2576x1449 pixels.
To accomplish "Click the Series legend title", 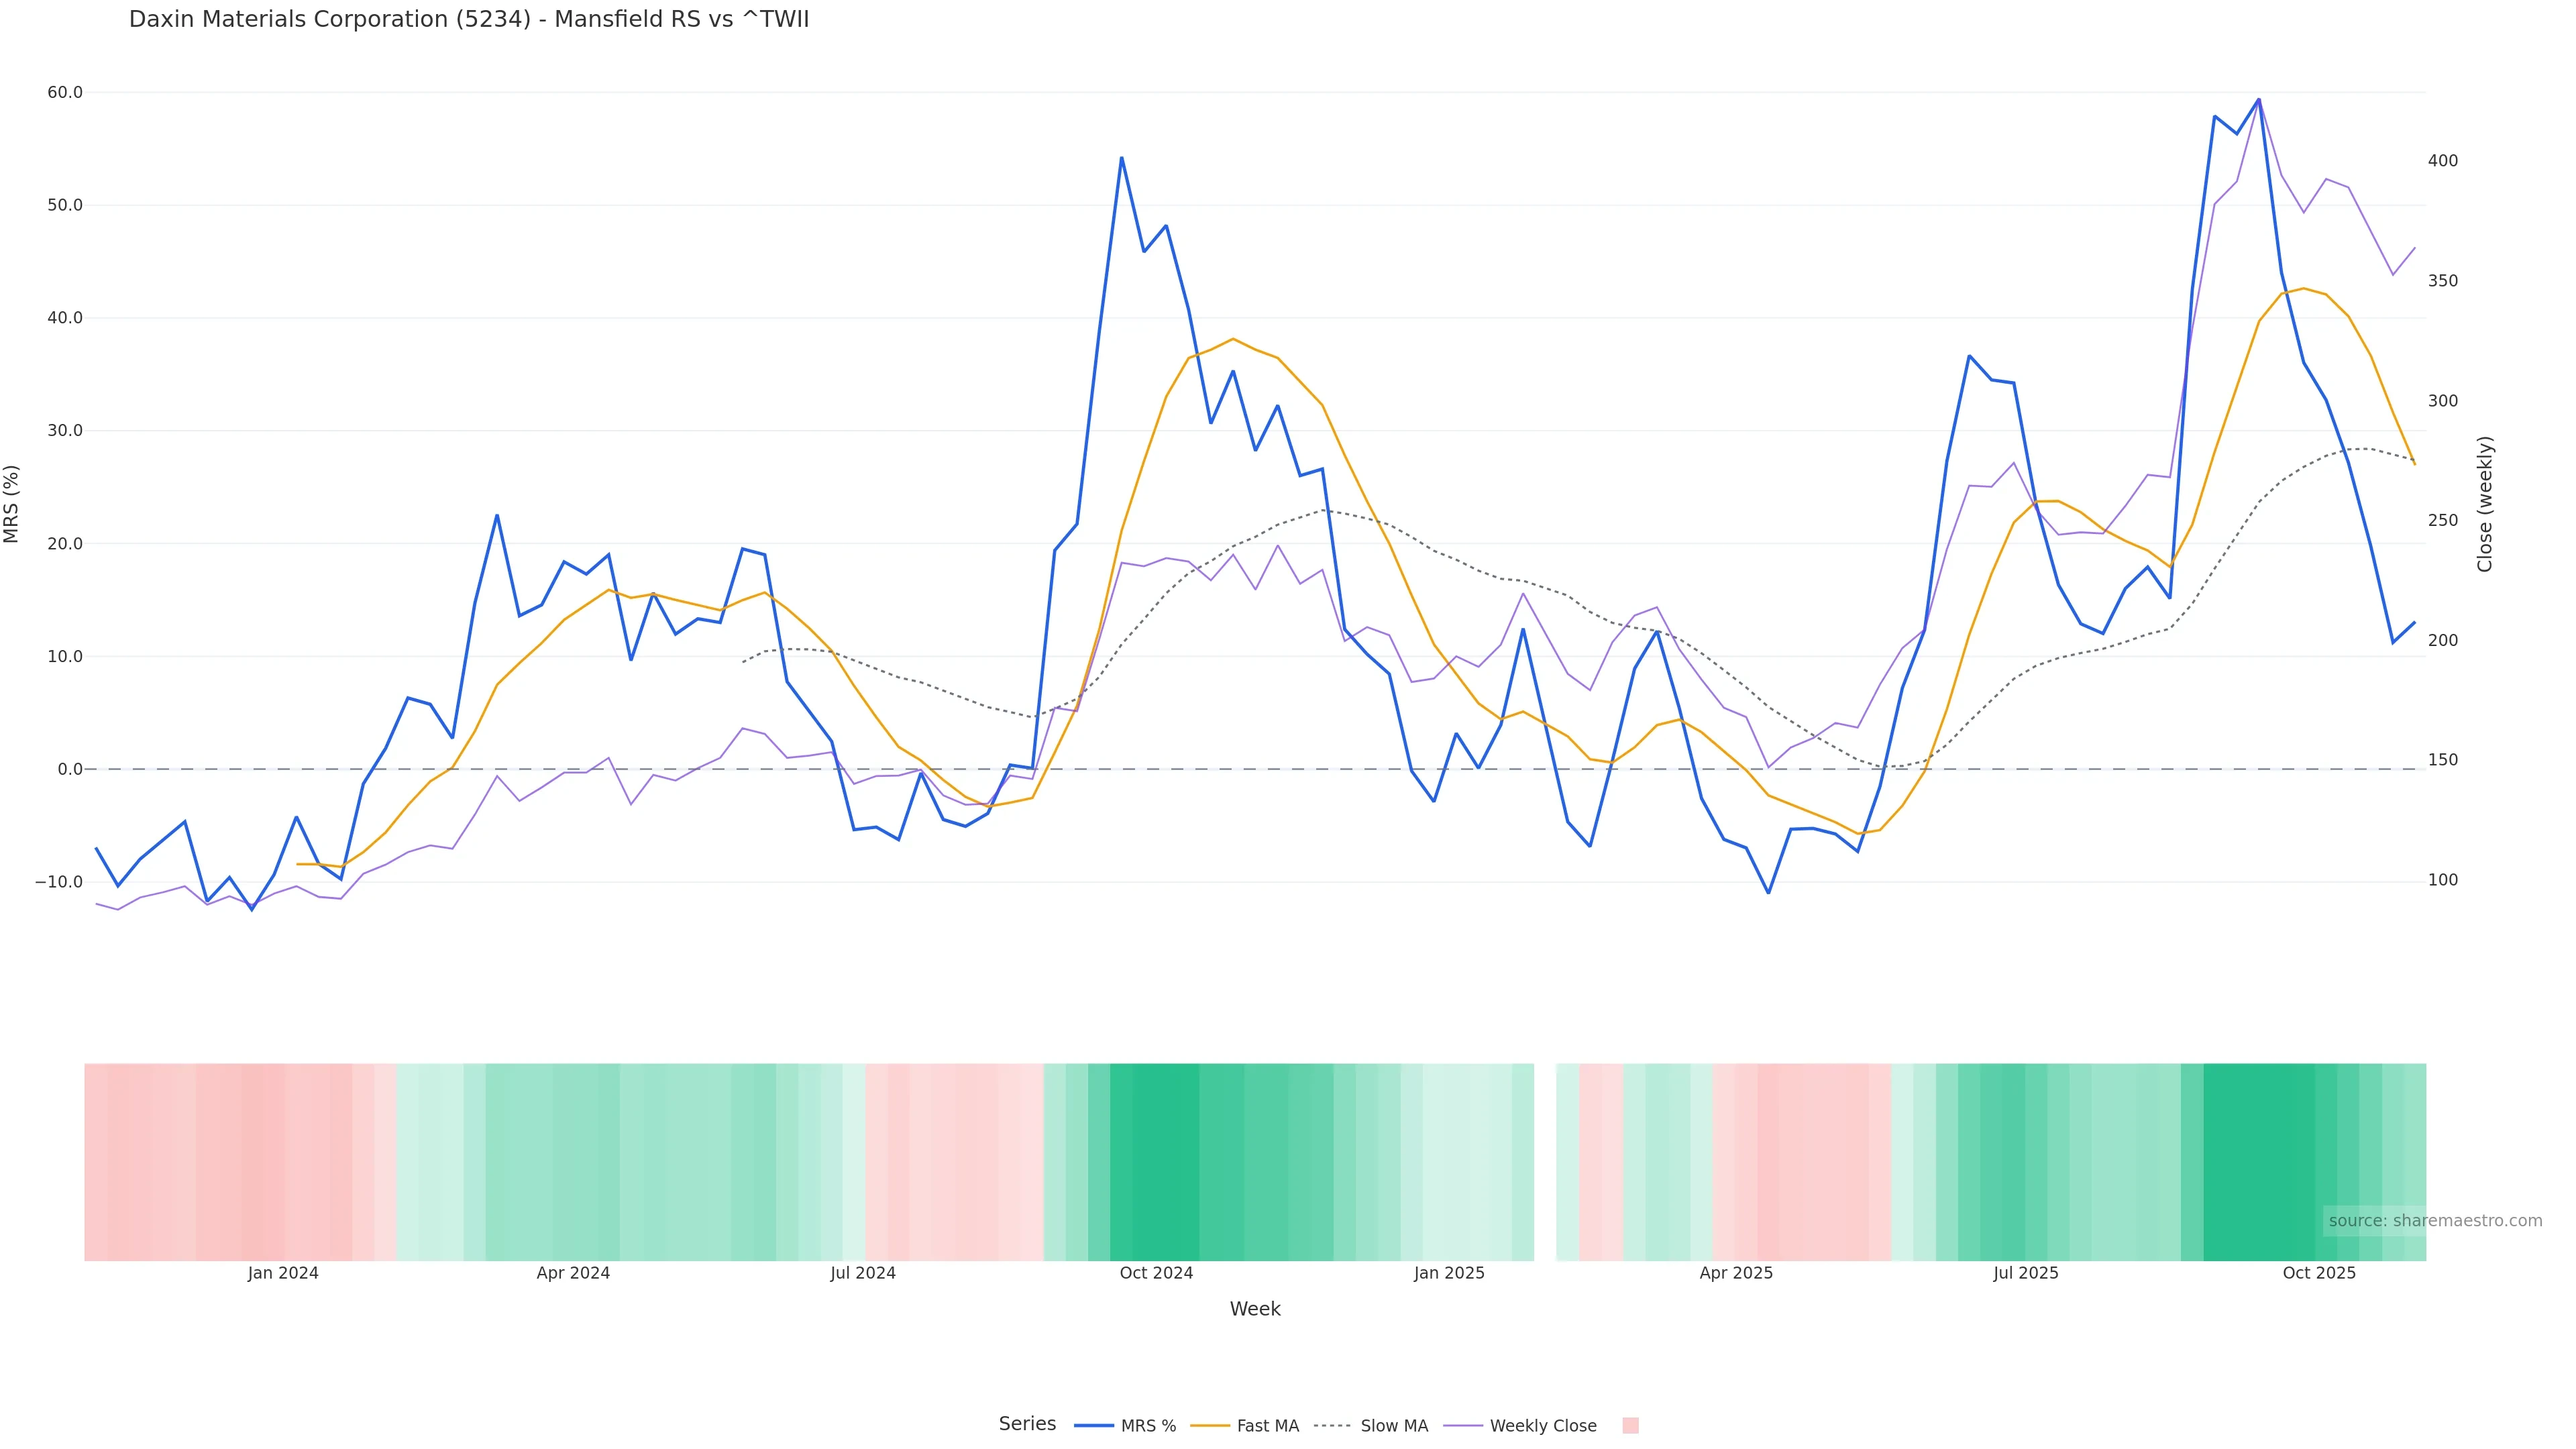I will [1027, 1424].
